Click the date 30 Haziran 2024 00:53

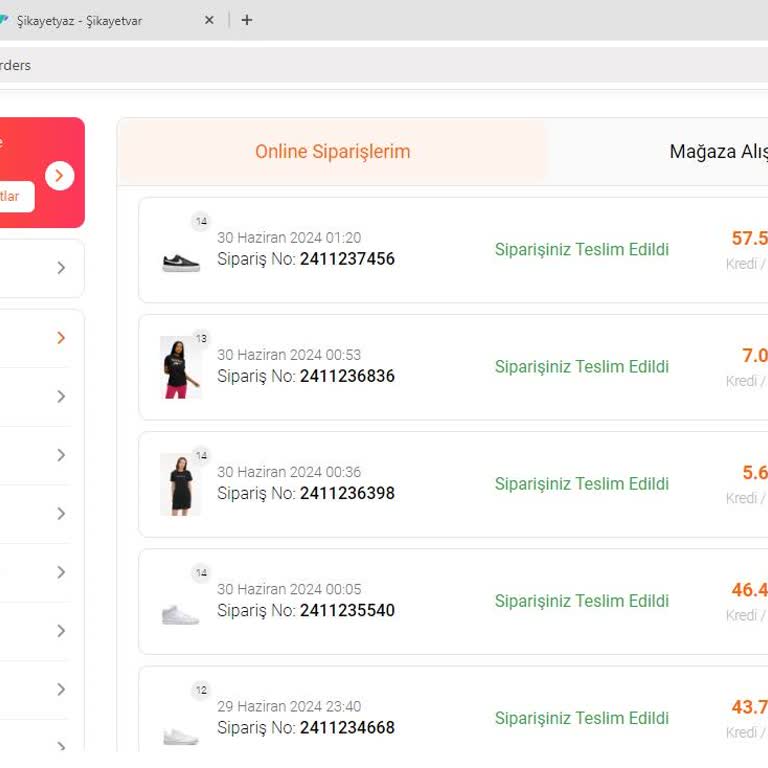coord(289,355)
